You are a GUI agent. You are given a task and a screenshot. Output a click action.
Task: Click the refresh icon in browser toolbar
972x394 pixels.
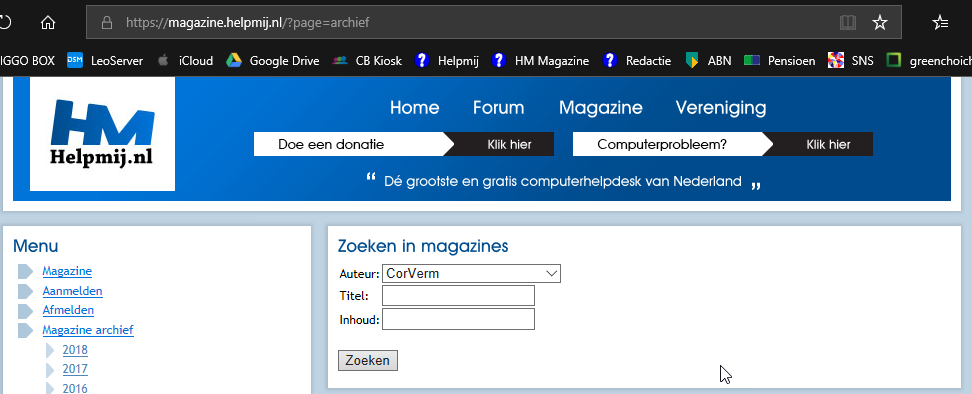tap(4, 23)
